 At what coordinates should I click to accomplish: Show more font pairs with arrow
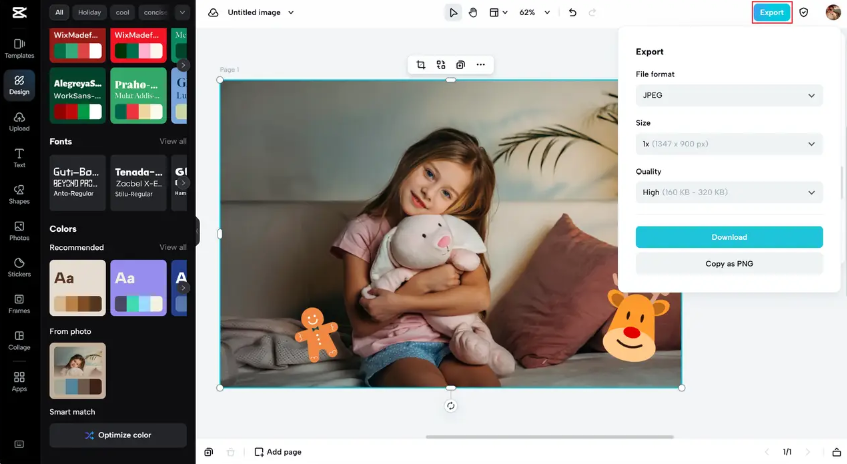[x=183, y=183]
